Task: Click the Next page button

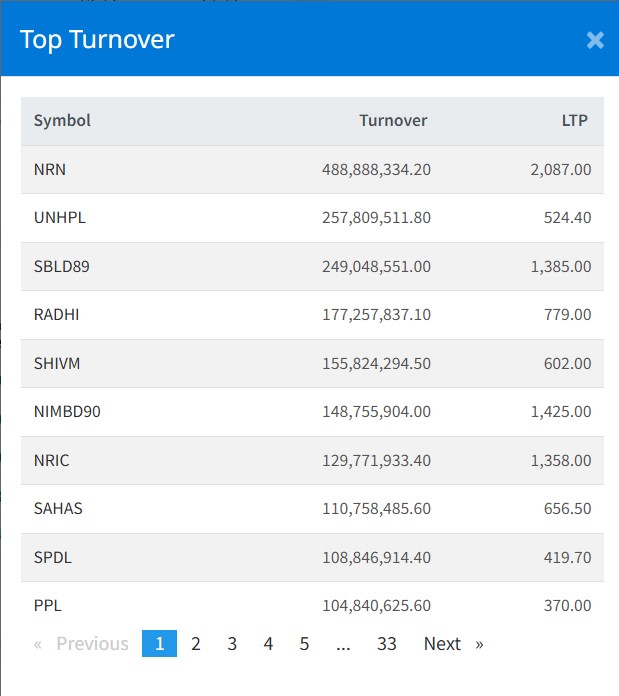Action: pyautogui.click(x=452, y=644)
